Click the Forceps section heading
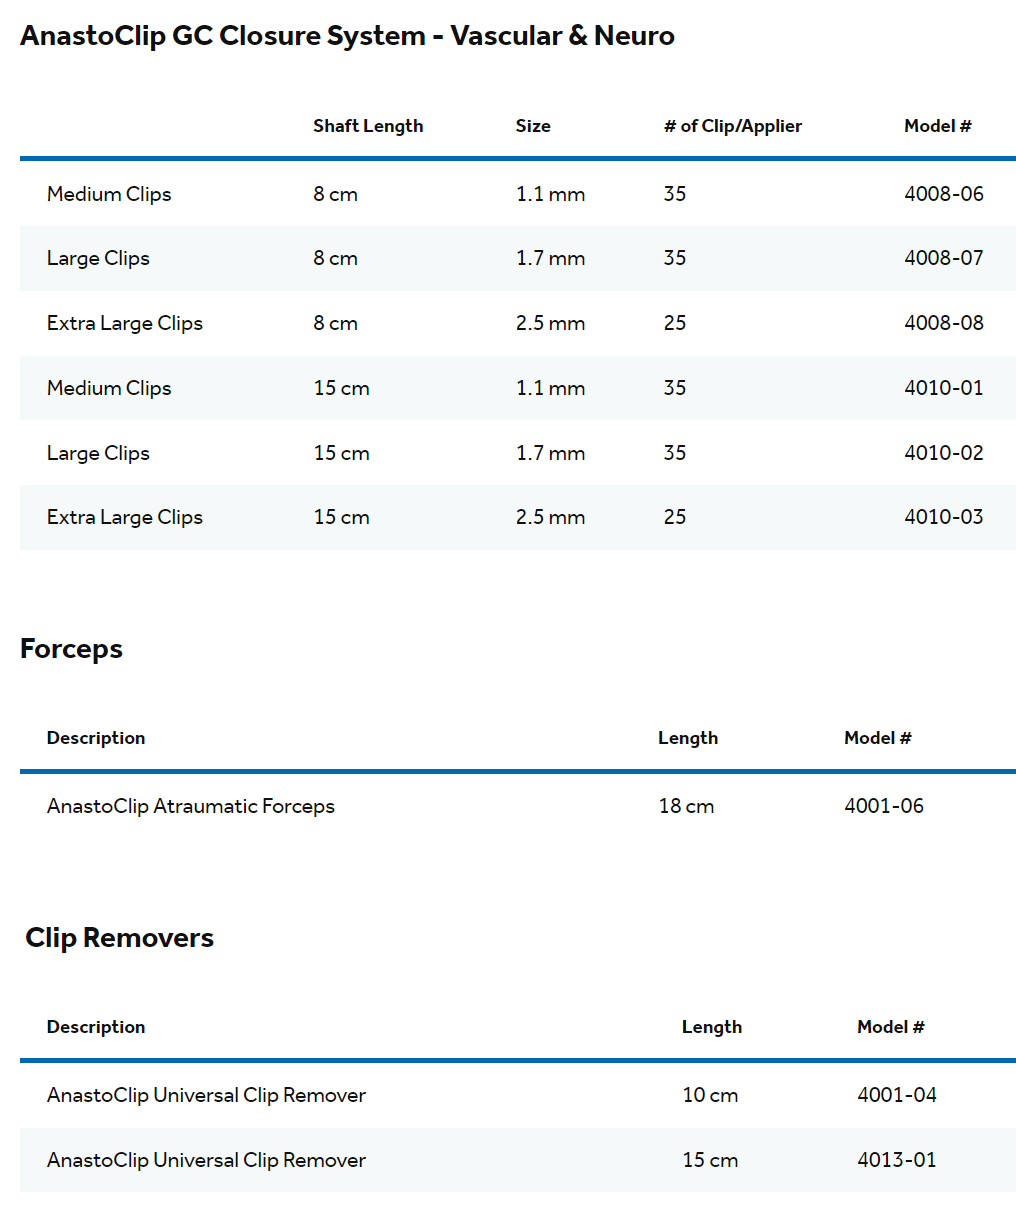Viewport: 1016px width, 1219px height. click(x=71, y=649)
